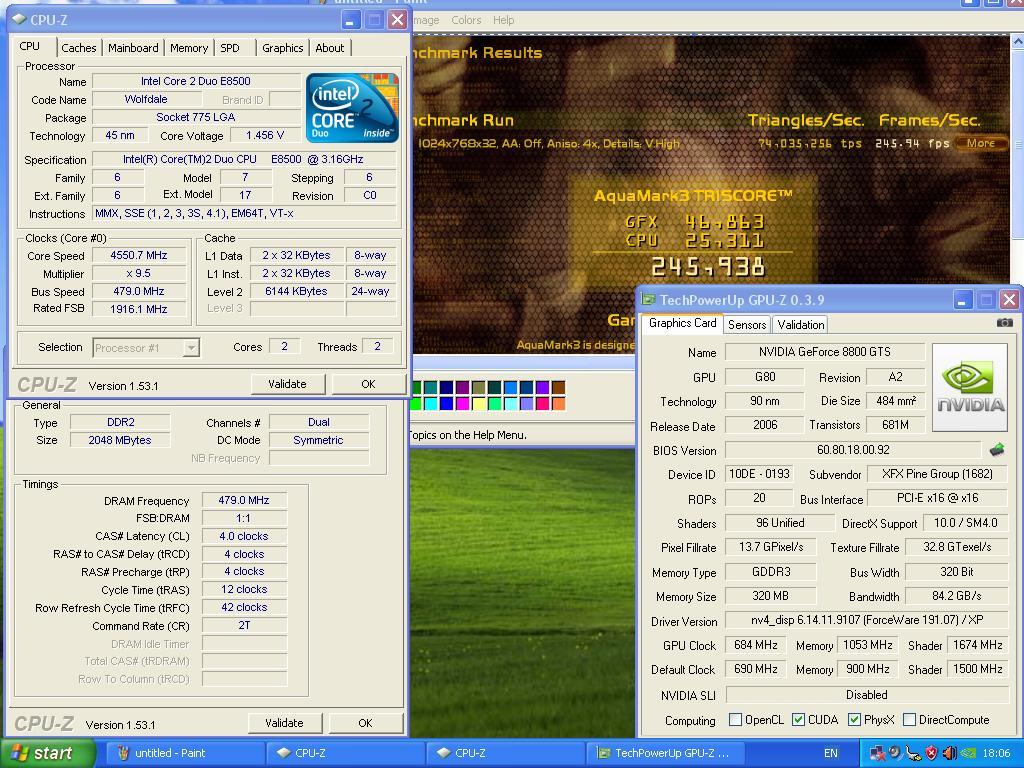This screenshot has height=768, width=1024.
Task: Click the Intel Core 2 Duo logo in CPU-Z
Action: (352, 108)
